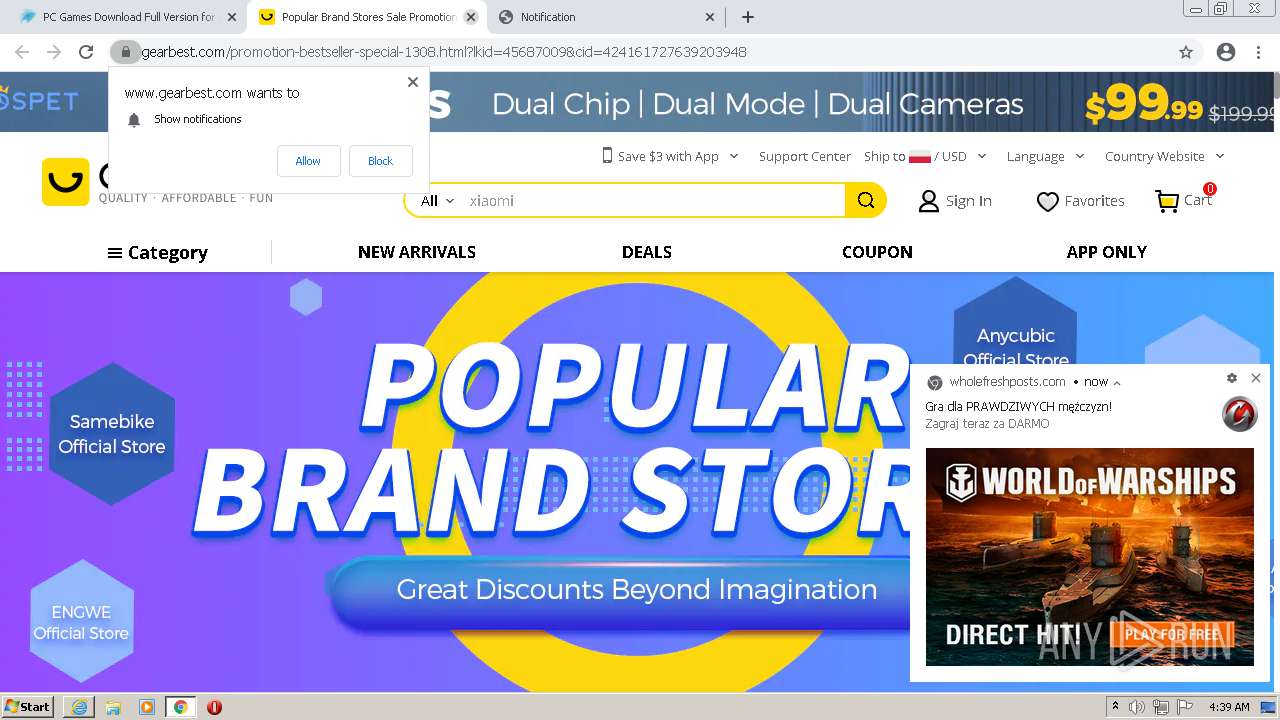The height and width of the screenshot is (720, 1280).
Task: Open the Chrome profile avatar icon
Action: click(x=1225, y=52)
